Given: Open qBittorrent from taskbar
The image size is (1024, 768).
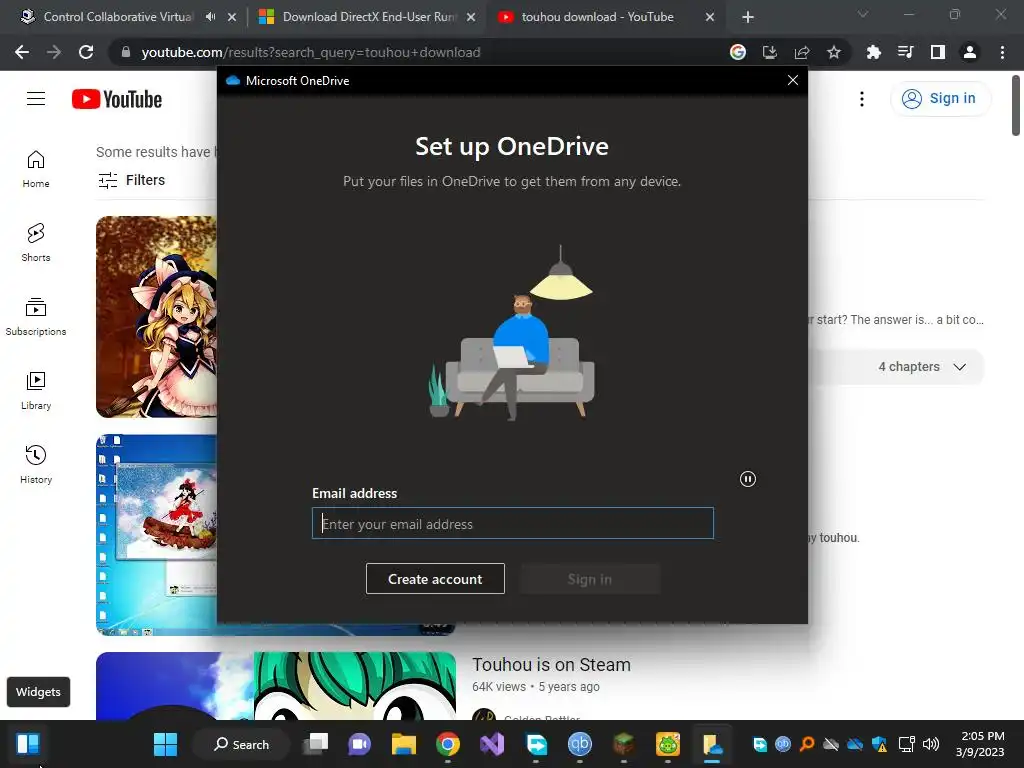Looking at the screenshot, I should point(580,744).
